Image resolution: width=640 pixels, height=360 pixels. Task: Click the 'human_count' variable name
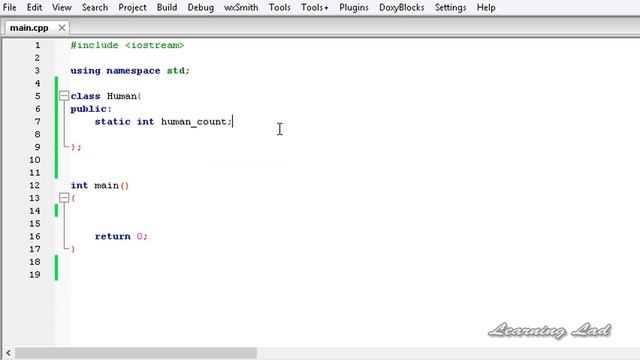pyautogui.click(x=194, y=122)
